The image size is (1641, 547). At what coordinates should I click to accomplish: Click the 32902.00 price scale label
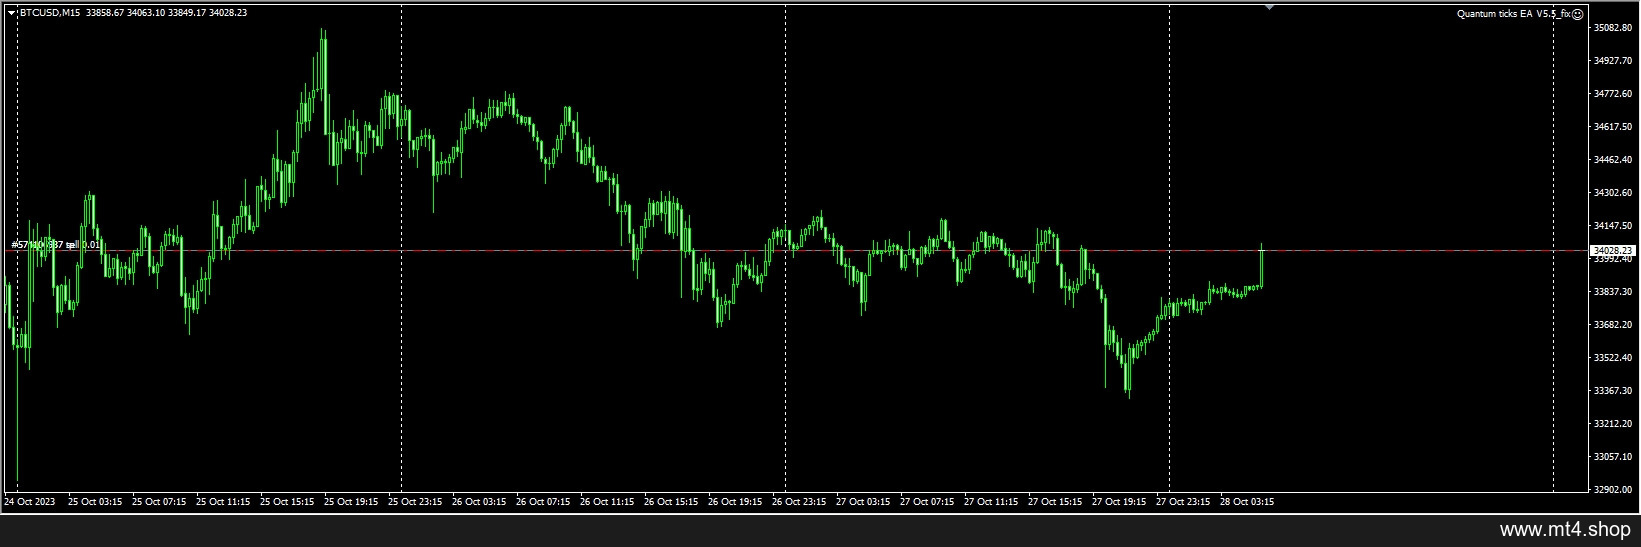(1613, 490)
